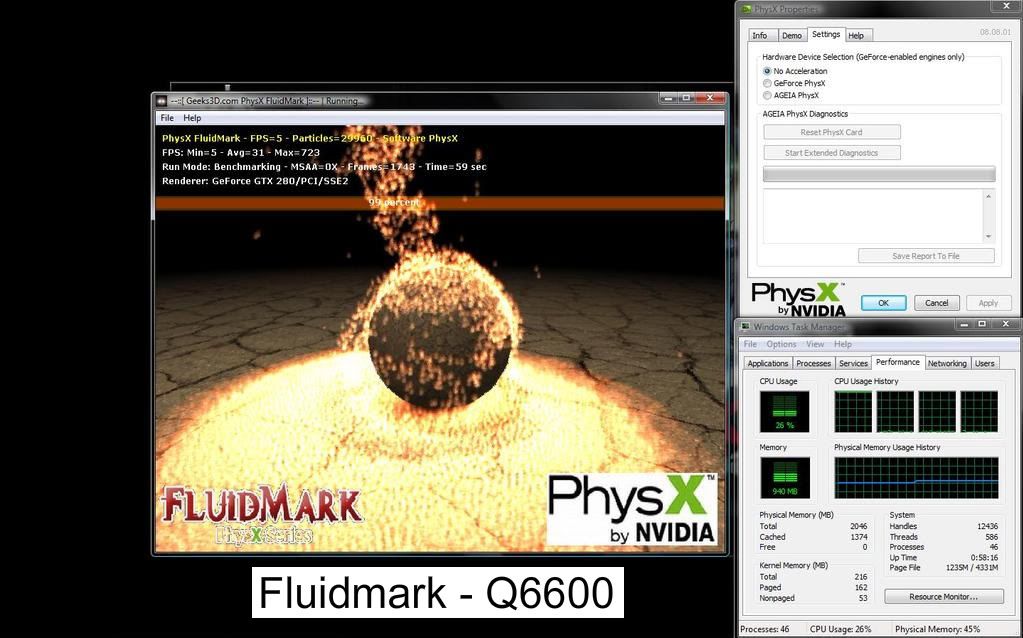Minimize the FluidMark window
The image size is (1023, 638).
(x=668, y=98)
